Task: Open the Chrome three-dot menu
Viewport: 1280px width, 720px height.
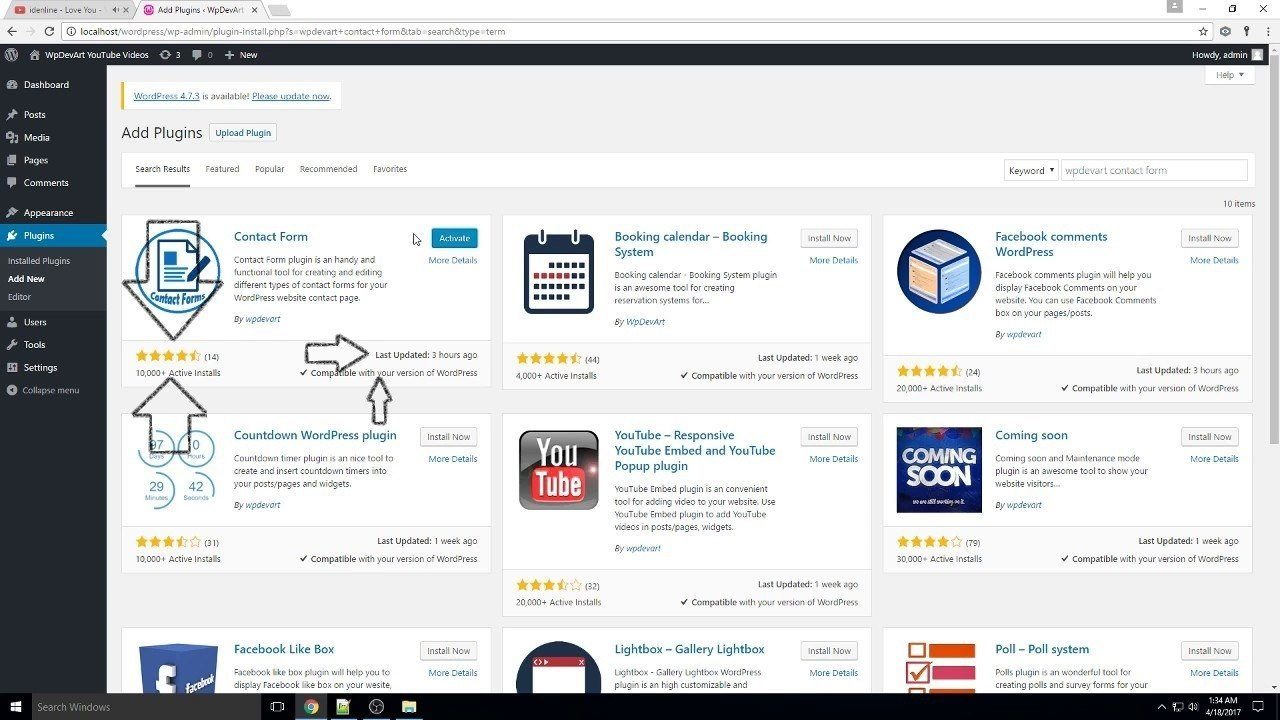Action: point(1267,31)
